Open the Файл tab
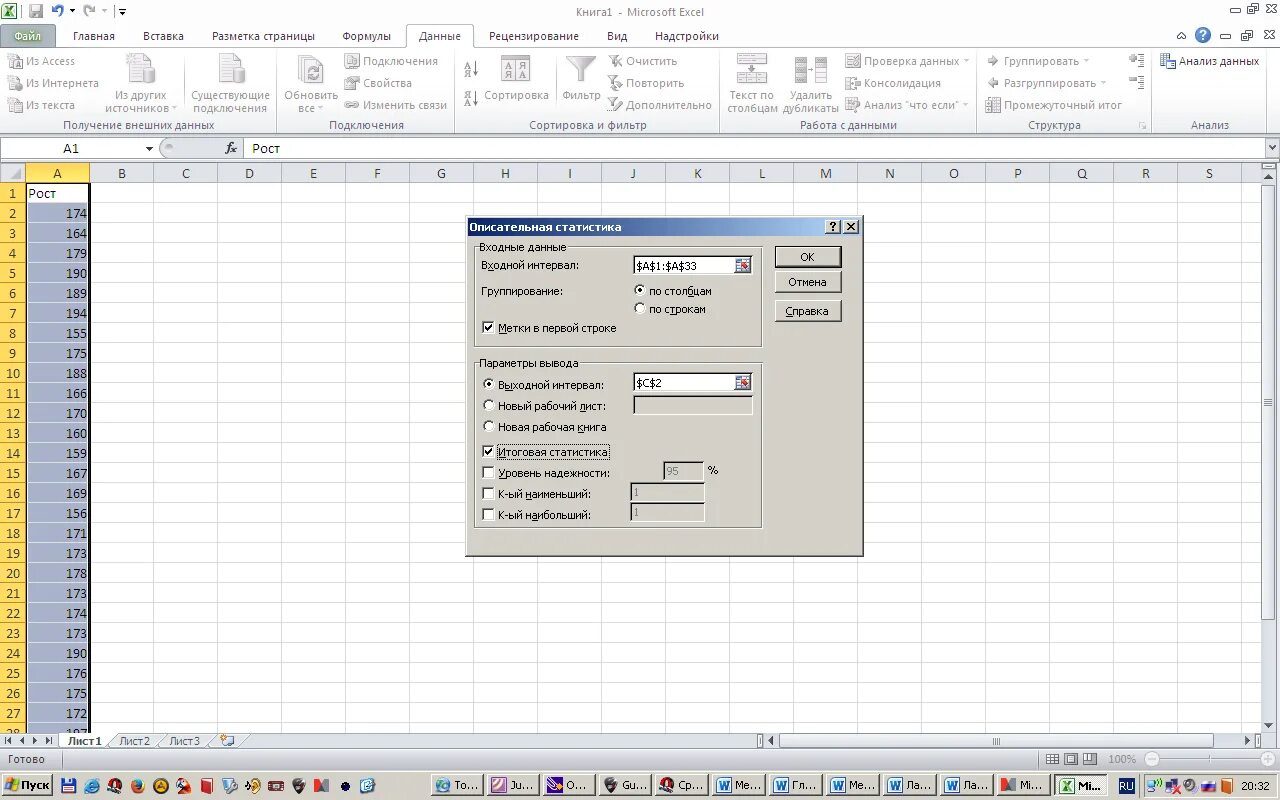 pyautogui.click(x=27, y=36)
